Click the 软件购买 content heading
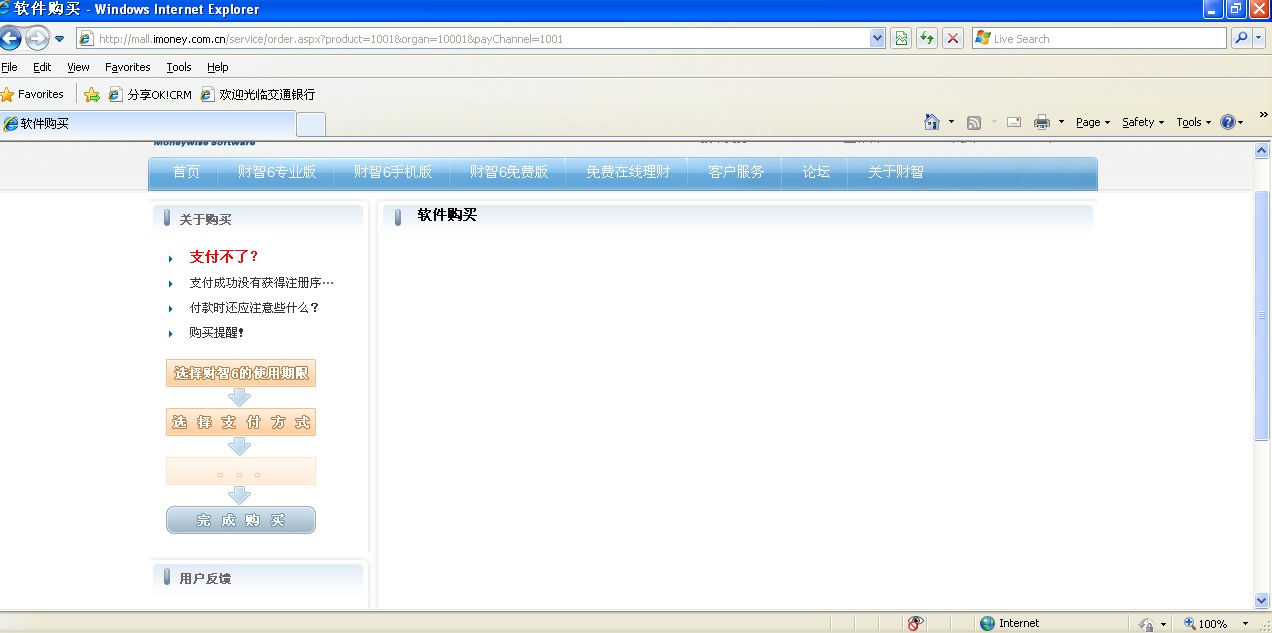1272x633 pixels. 447,215
